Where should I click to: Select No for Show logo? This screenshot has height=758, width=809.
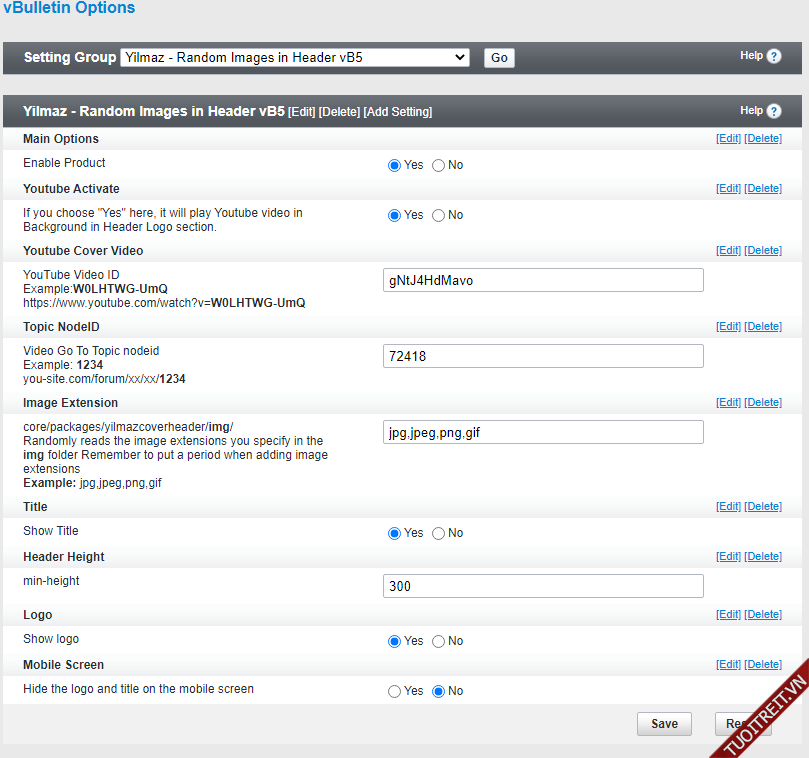(x=439, y=642)
